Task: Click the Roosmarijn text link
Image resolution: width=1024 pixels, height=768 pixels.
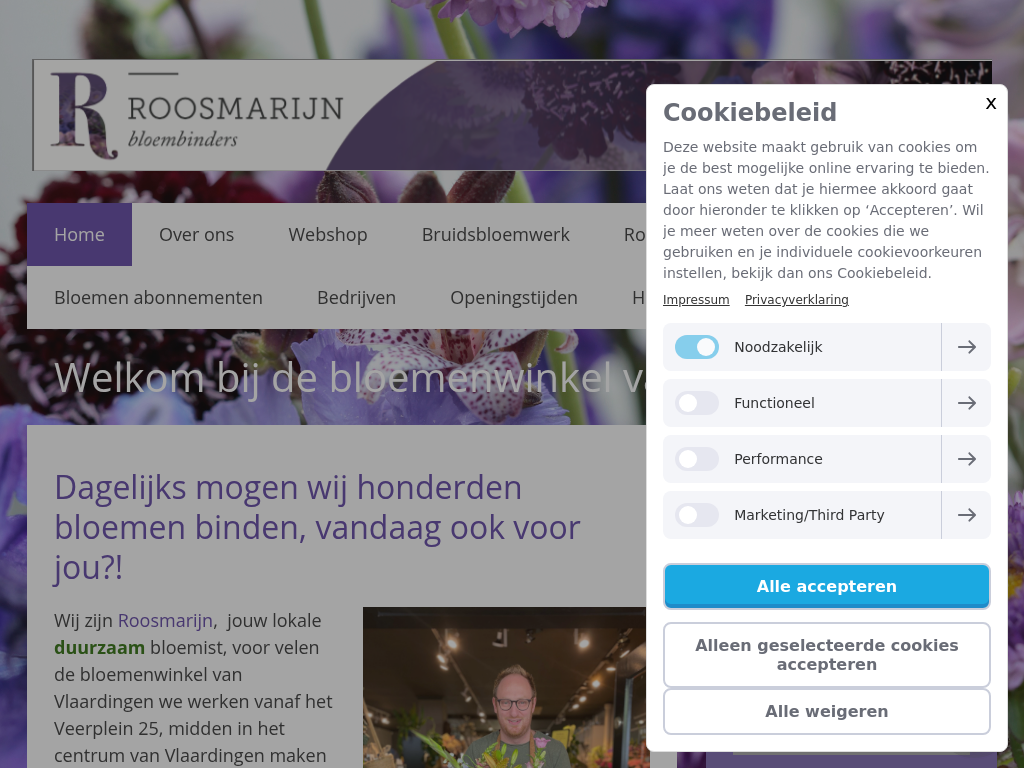Action: point(165,620)
